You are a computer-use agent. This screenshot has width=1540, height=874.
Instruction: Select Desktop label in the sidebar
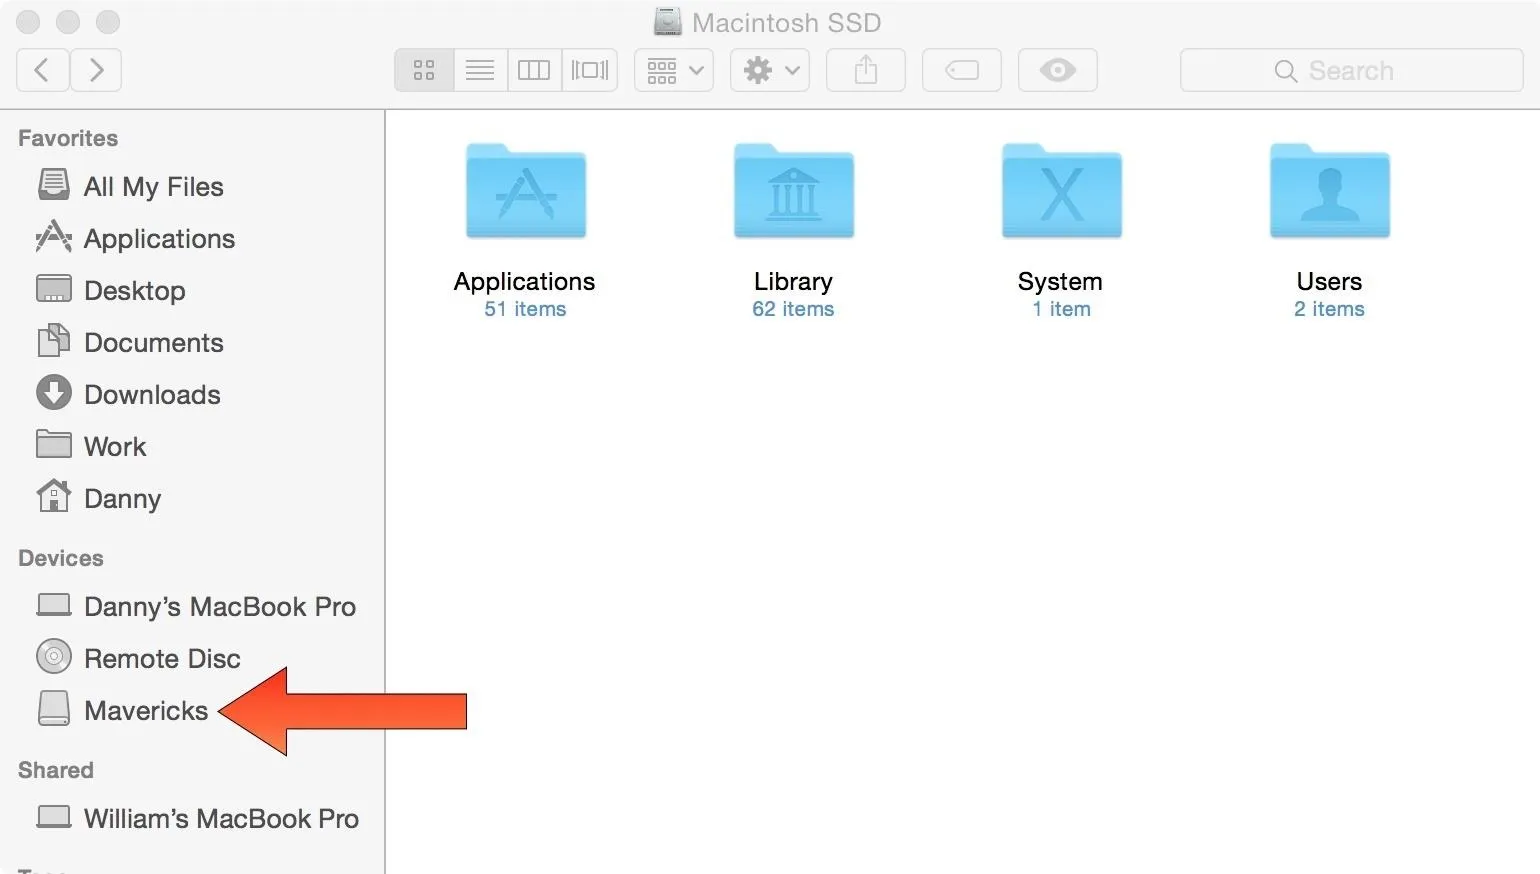pos(135,291)
